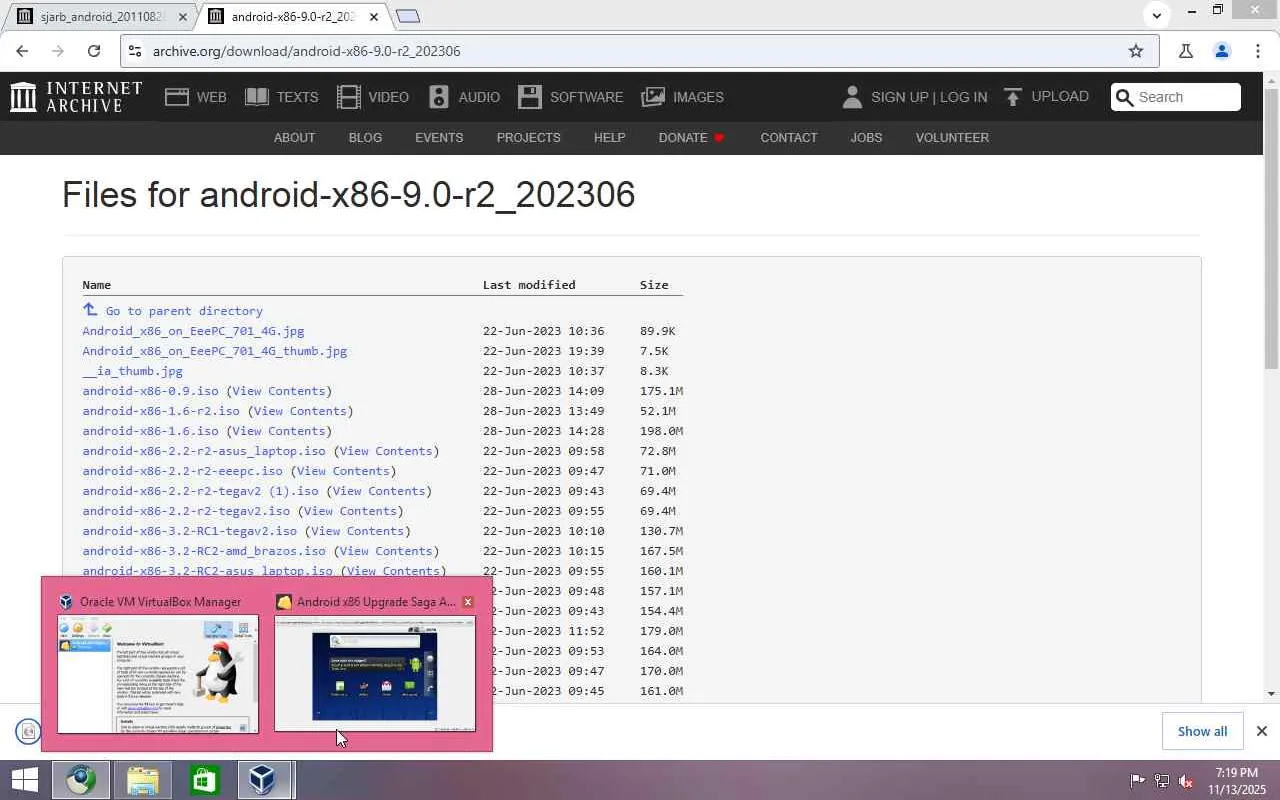1280x800 pixels.
Task: Go to the EVENTS page
Action: click(x=439, y=137)
